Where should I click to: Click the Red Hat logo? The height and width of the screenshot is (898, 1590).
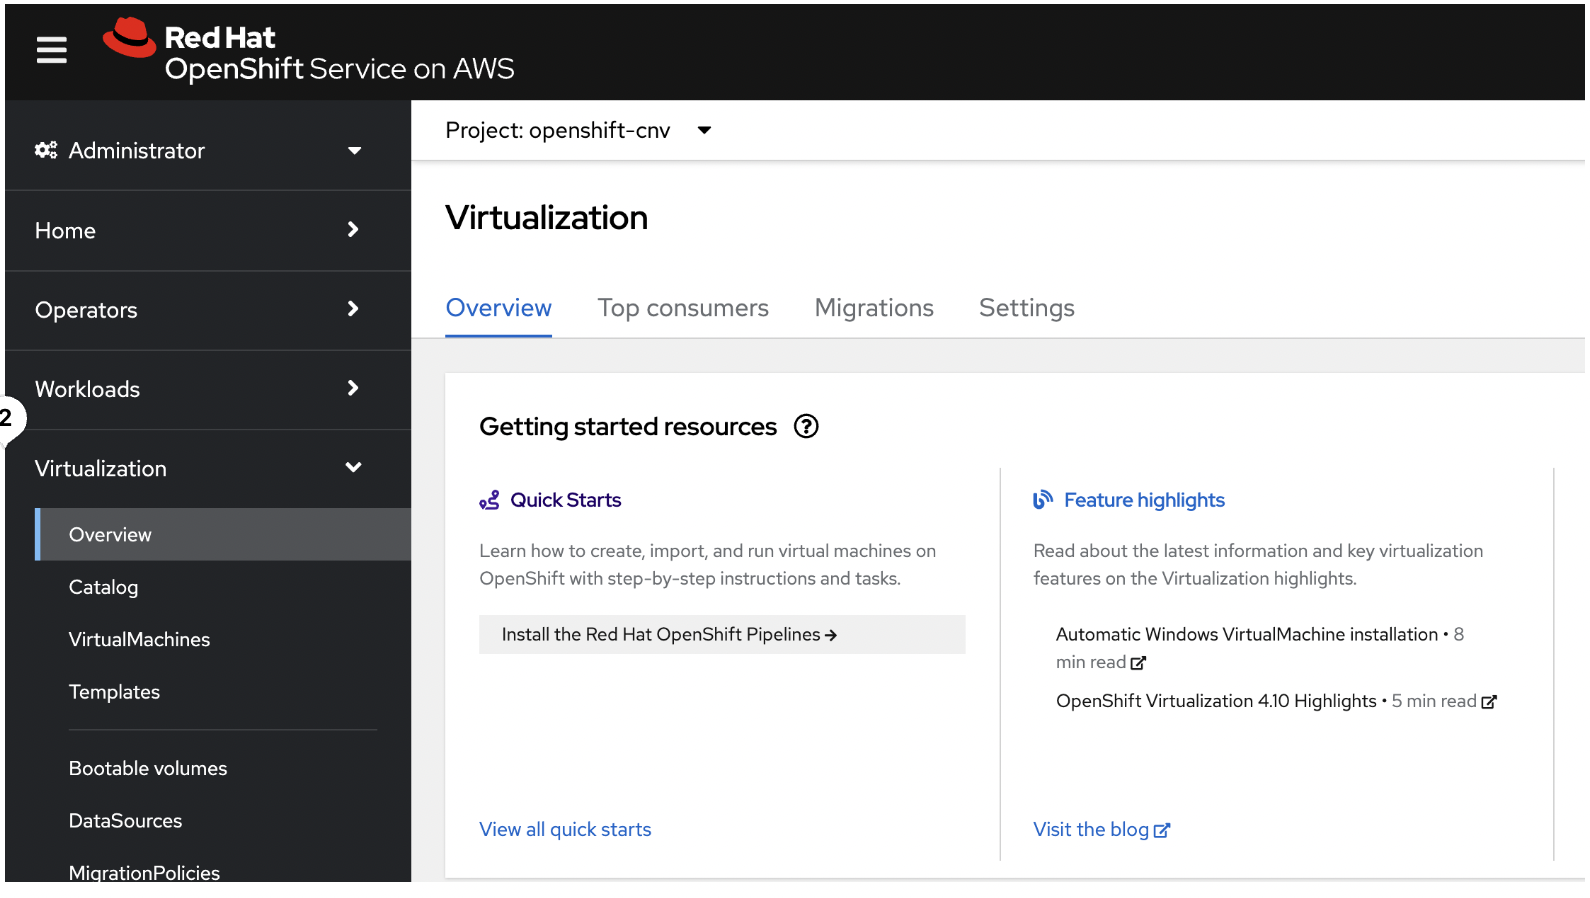[x=130, y=38]
